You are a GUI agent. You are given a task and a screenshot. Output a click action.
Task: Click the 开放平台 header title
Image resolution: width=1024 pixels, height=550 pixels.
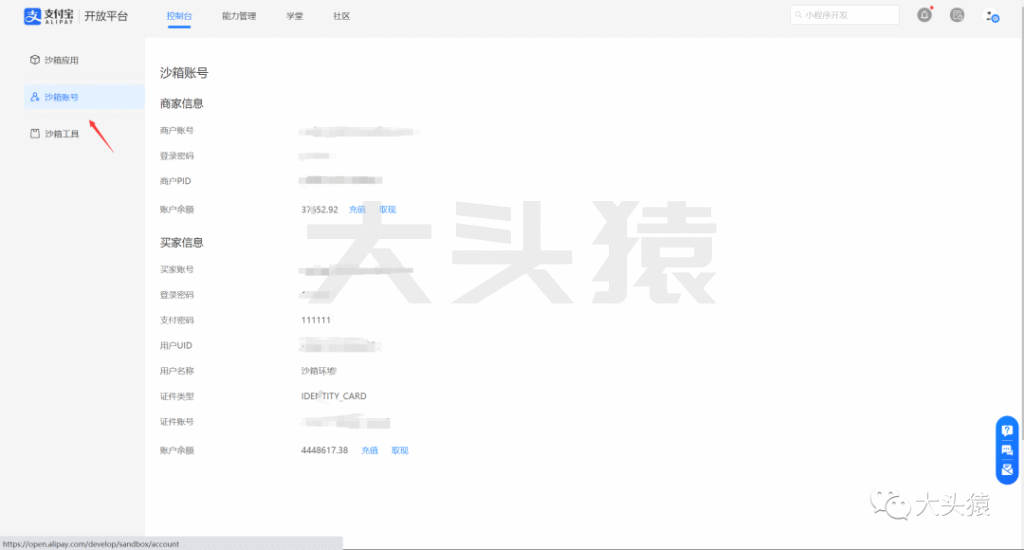point(106,16)
